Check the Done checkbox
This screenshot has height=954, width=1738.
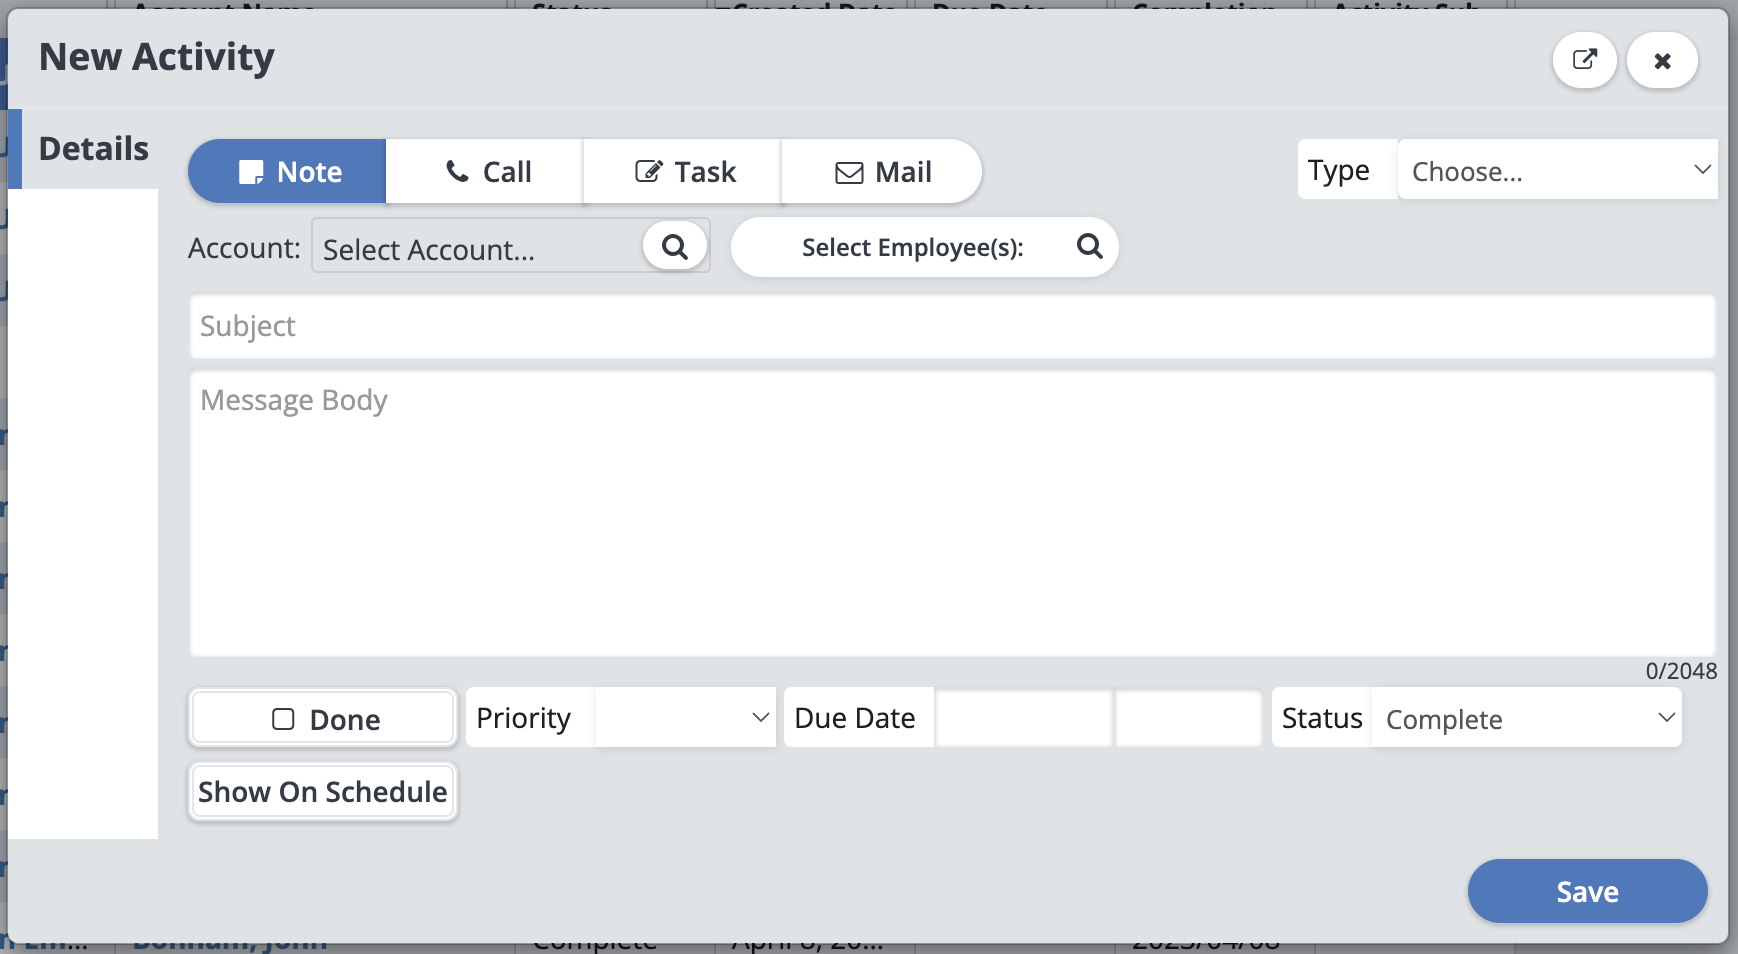pos(284,719)
